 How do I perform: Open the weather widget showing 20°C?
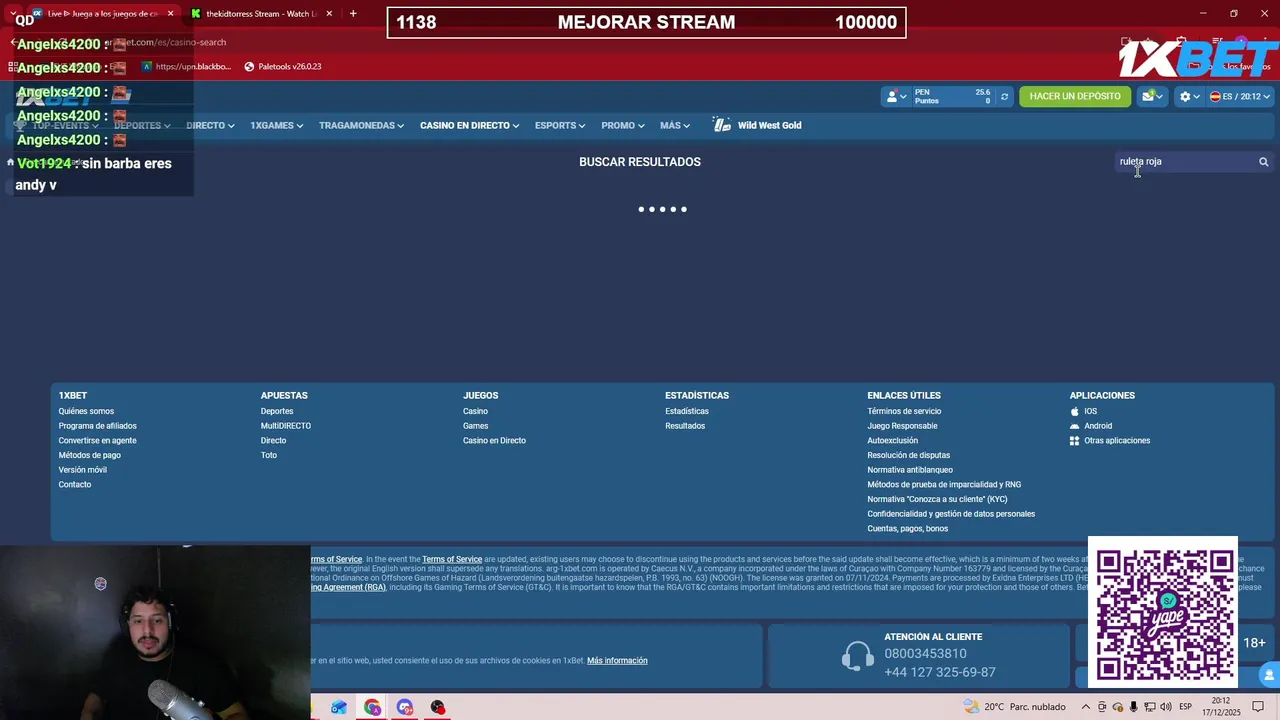[1013, 707]
